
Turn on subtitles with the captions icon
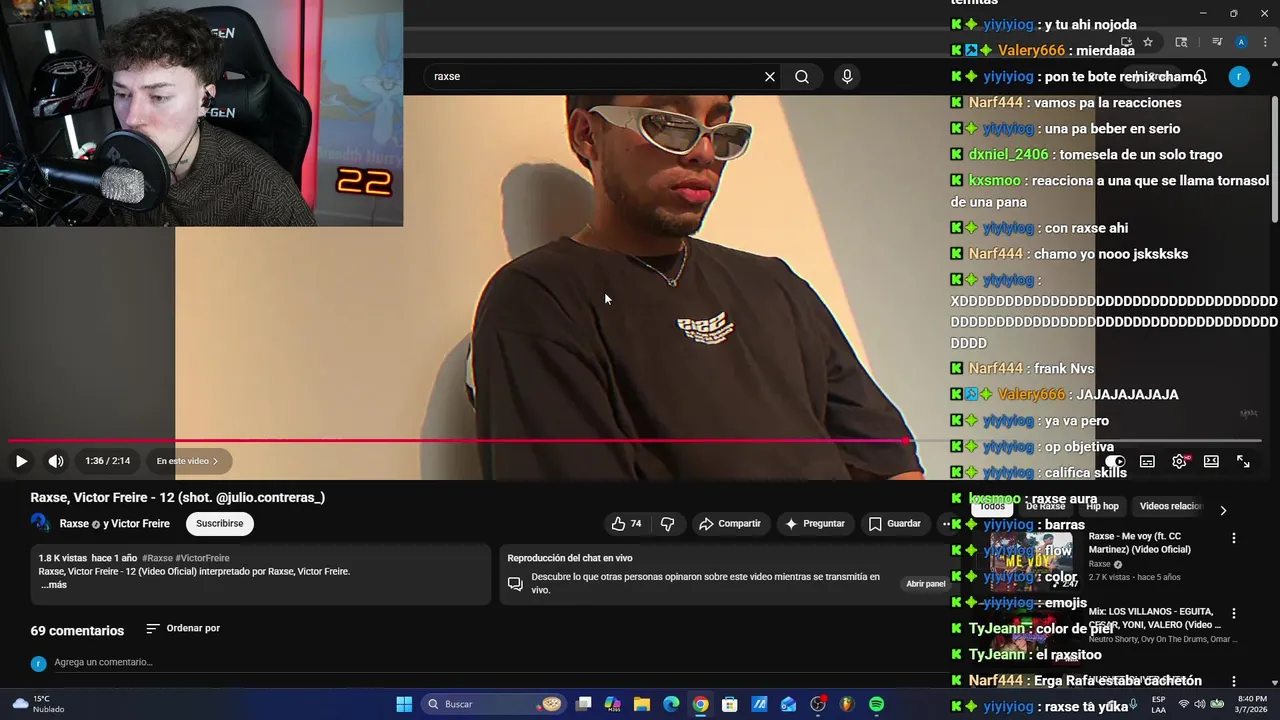click(1147, 461)
